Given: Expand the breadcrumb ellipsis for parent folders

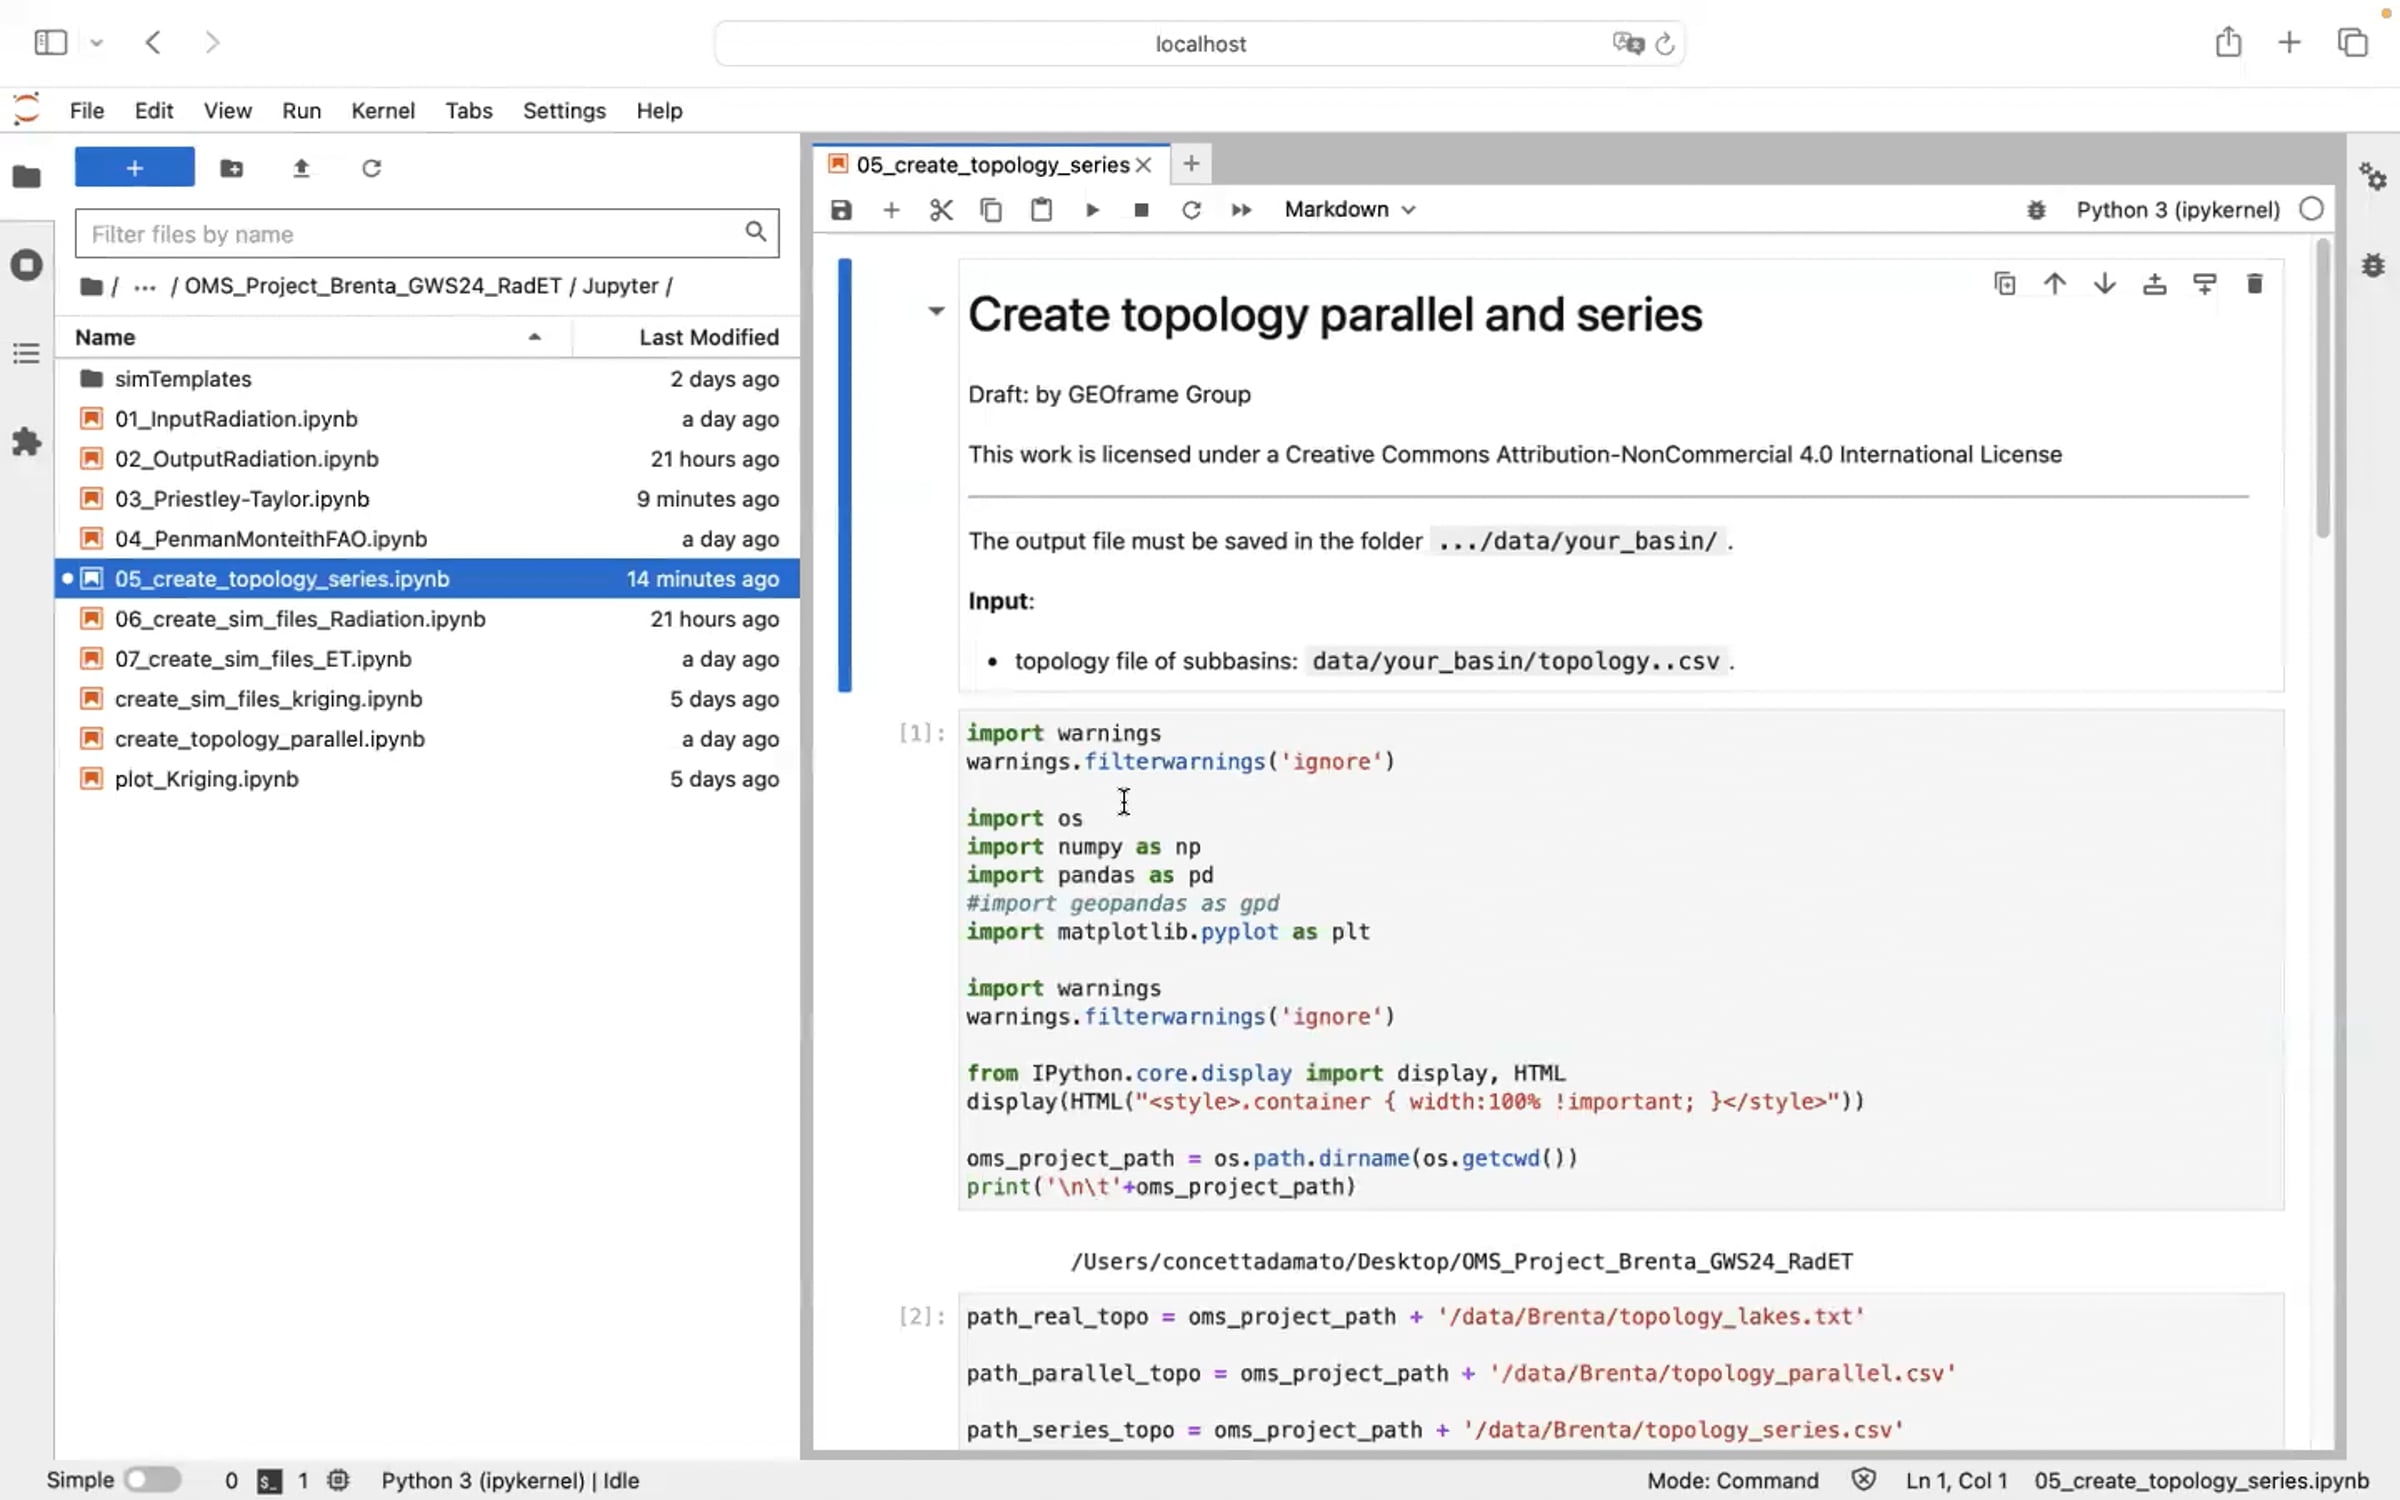Looking at the screenshot, I should 145,287.
